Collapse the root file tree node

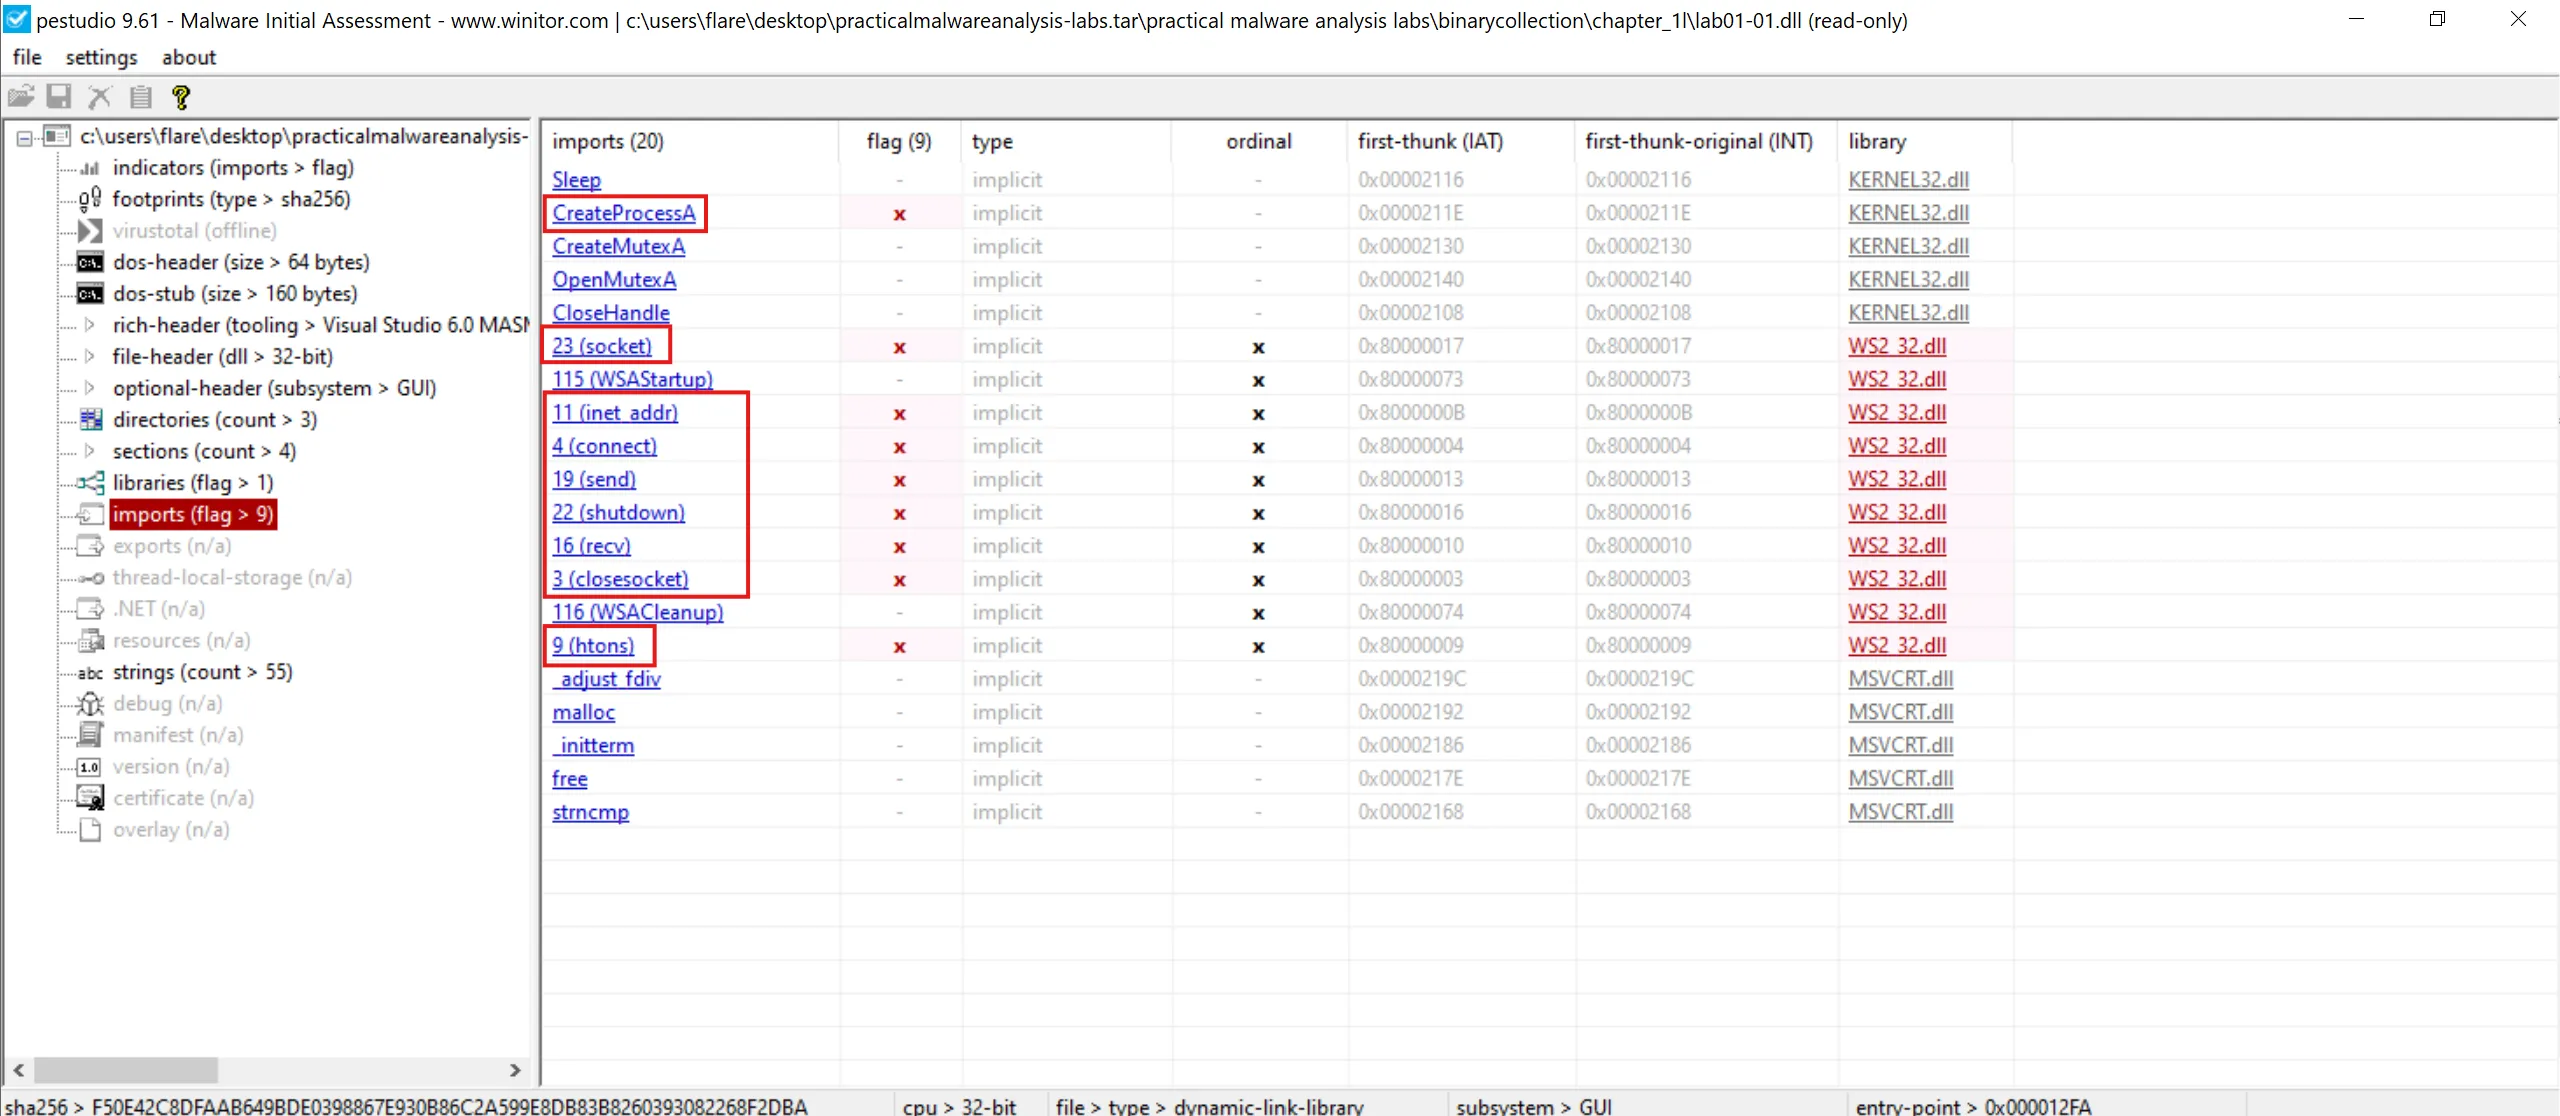coord(25,138)
